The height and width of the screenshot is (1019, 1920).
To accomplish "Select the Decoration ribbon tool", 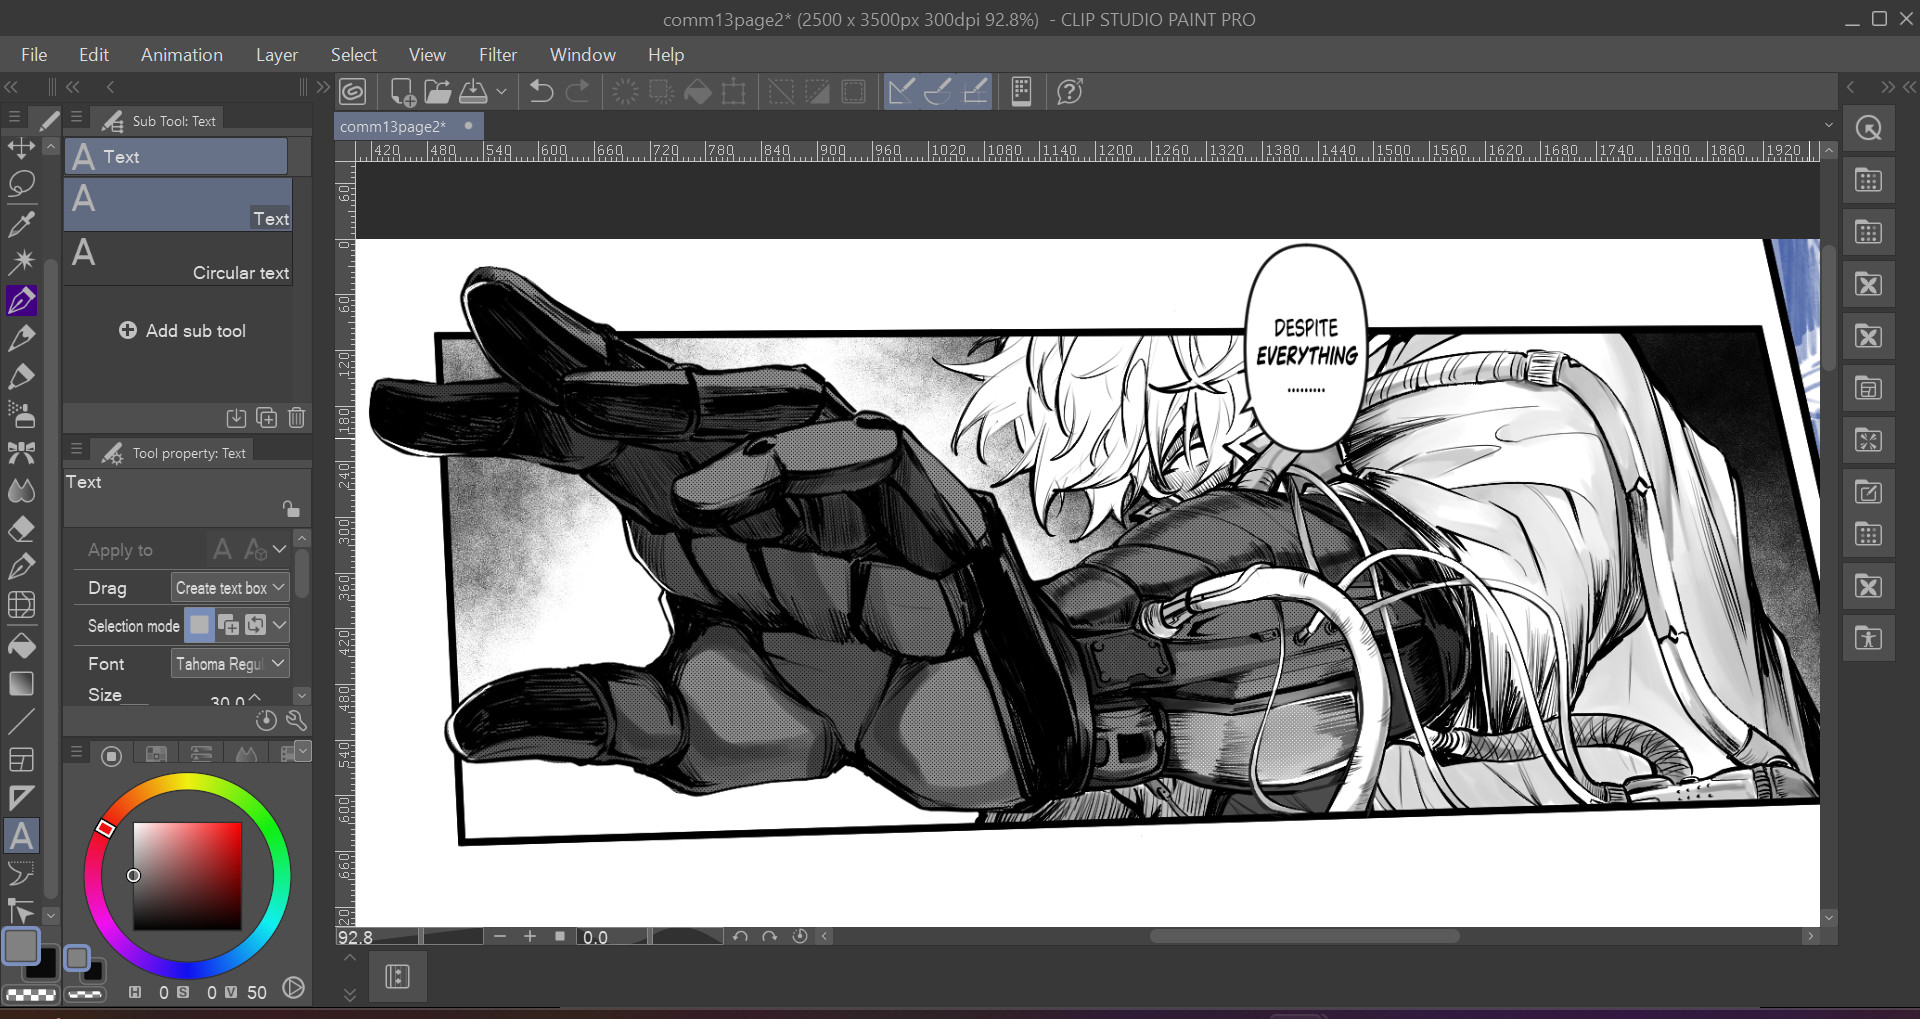I will pyautogui.click(x=21, y=452).
